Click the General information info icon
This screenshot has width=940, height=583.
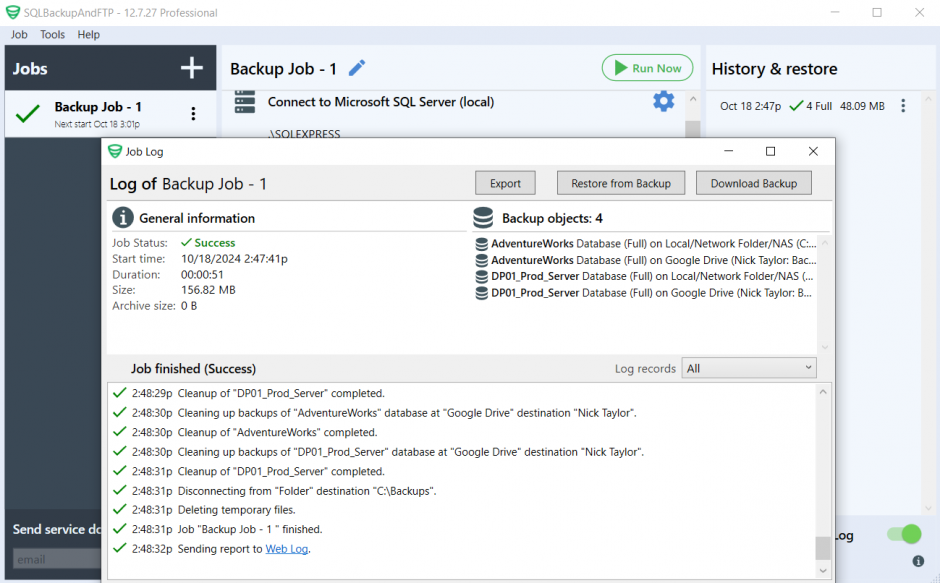pos(123,217)
